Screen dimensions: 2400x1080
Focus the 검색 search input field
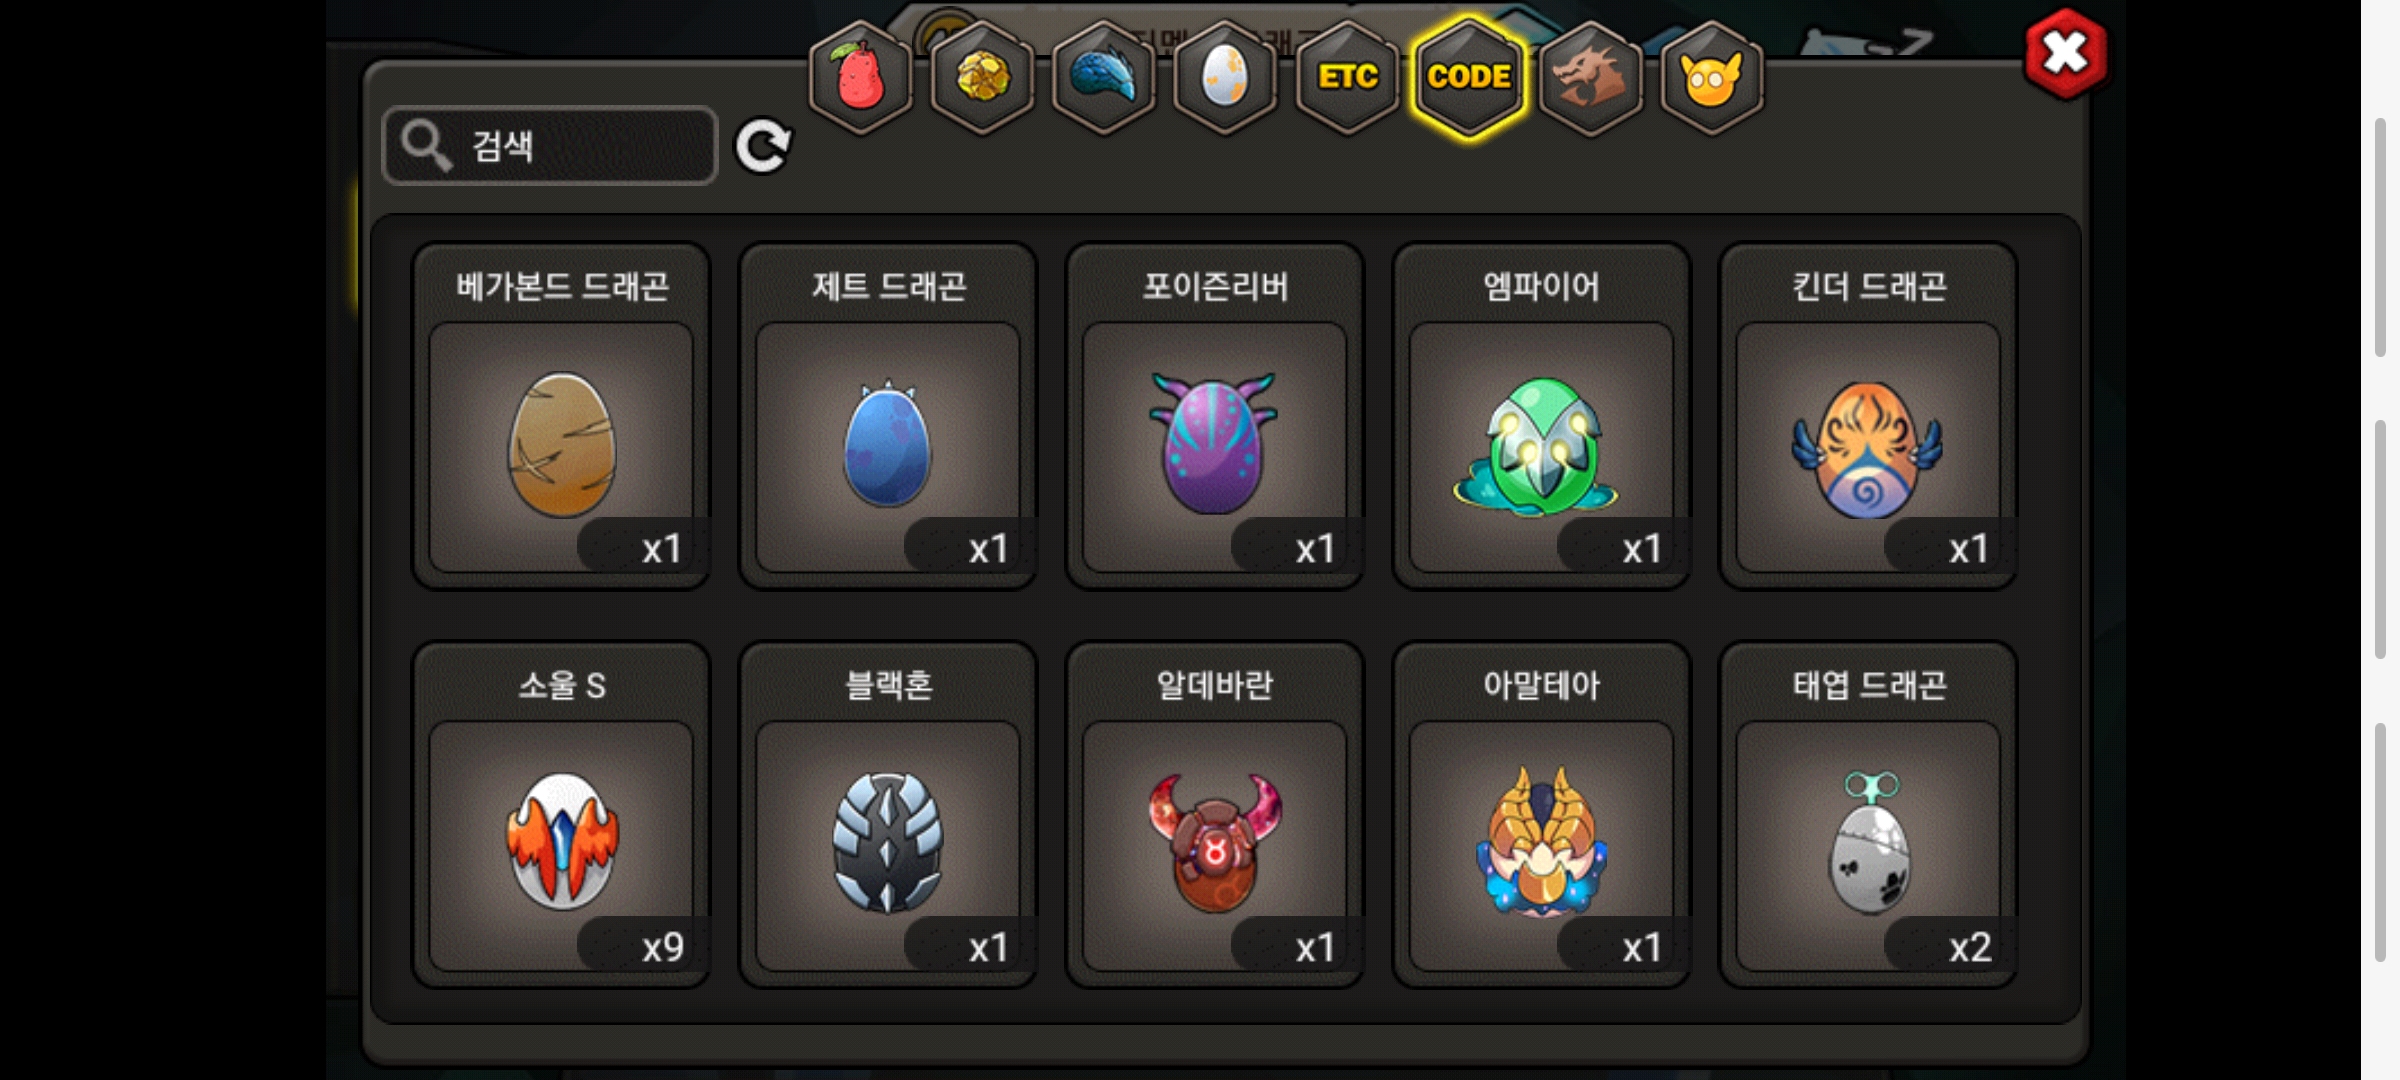point(550,146)
